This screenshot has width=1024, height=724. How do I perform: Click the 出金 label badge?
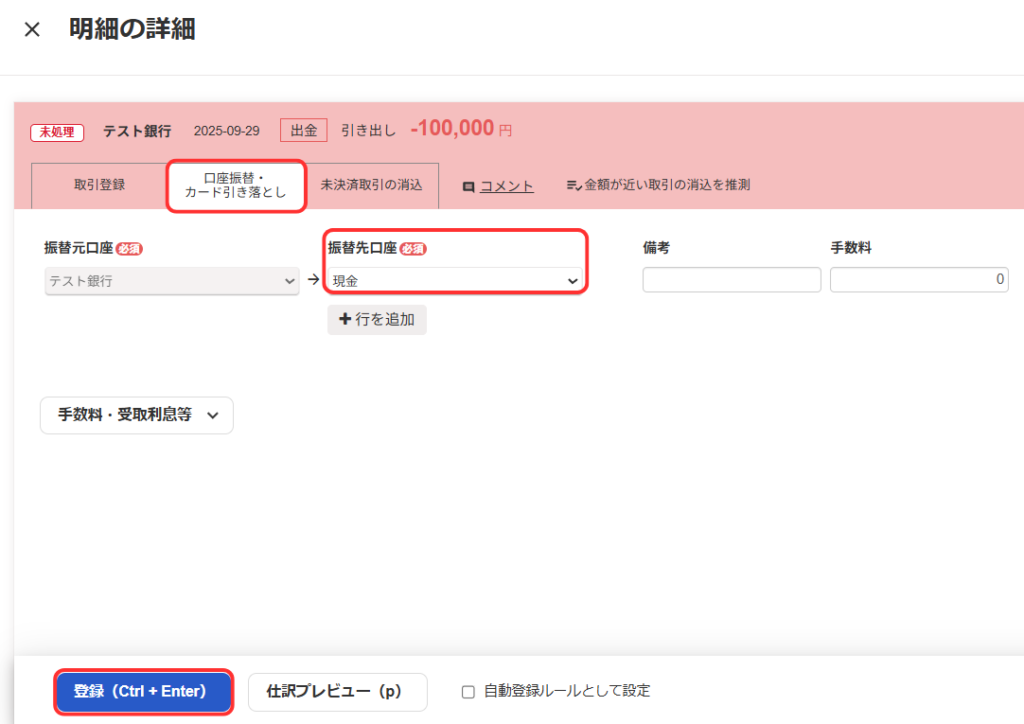[x=303, y=130]
